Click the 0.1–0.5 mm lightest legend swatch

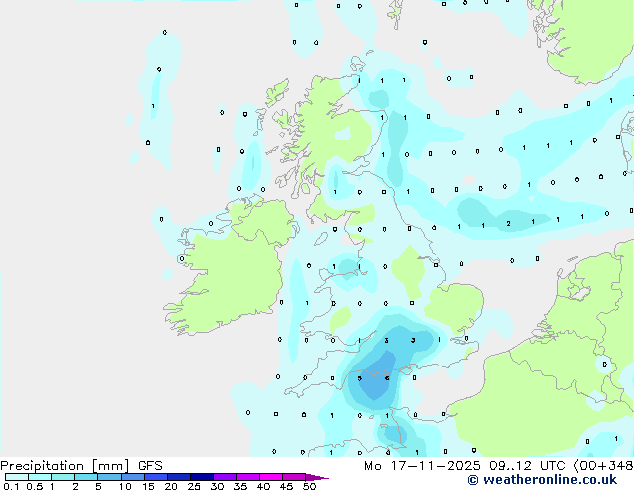17,477
